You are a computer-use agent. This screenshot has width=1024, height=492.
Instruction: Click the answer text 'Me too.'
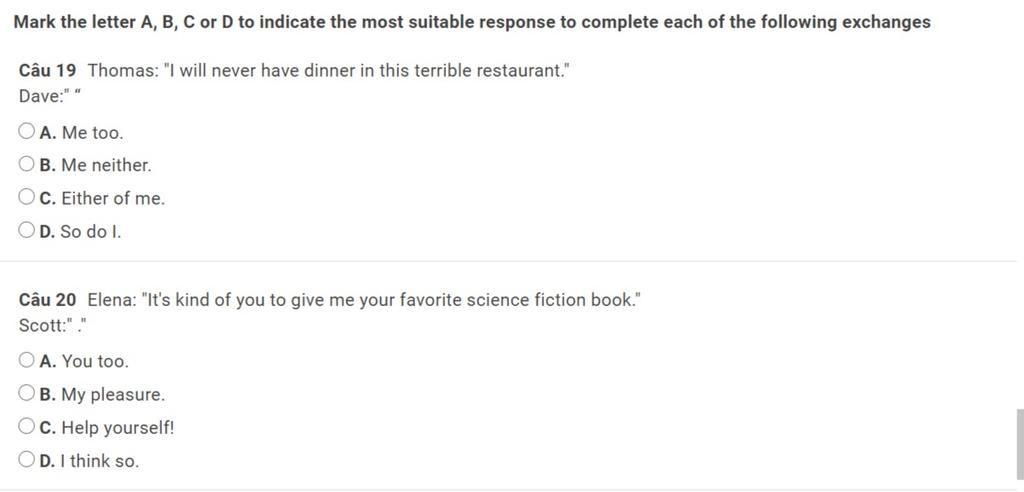92,133
